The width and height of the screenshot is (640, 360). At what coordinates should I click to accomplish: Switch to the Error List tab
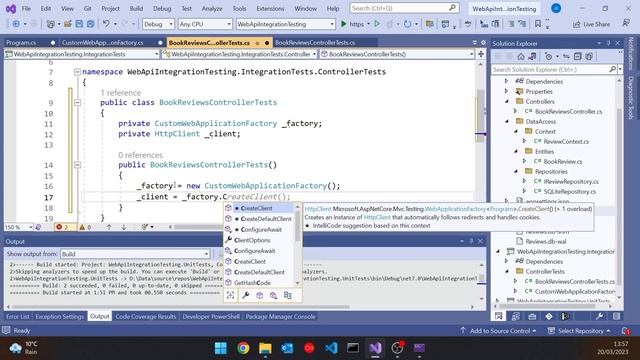[18, 316]
